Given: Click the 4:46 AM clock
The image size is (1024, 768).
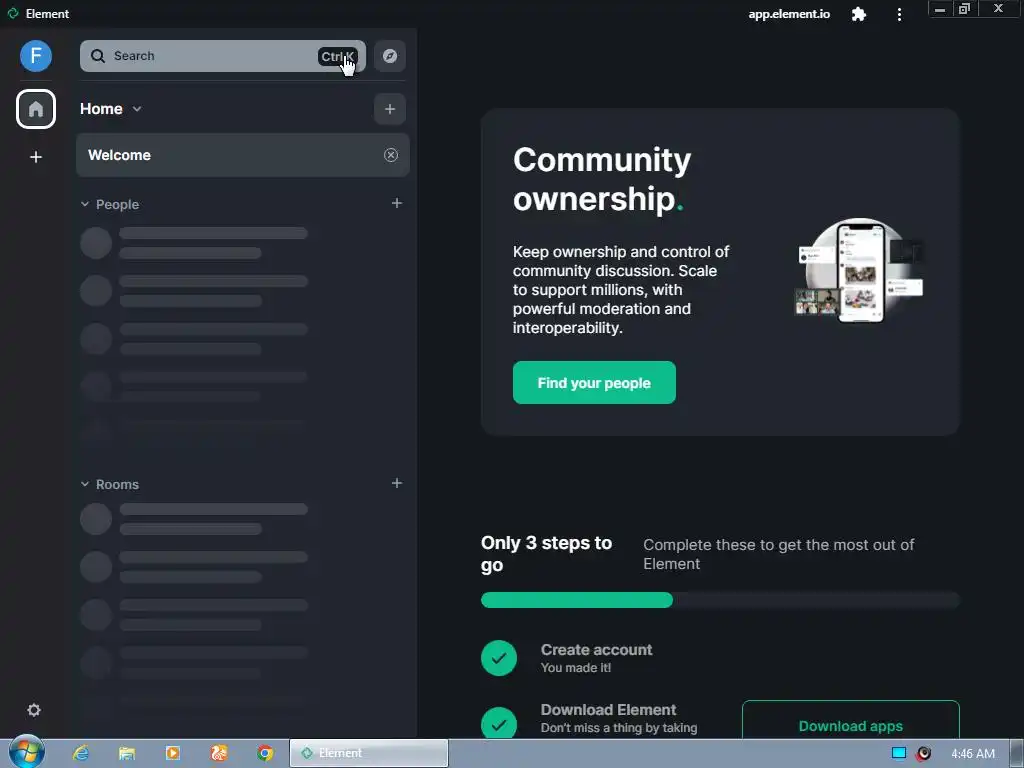Looking at the screenshot, I should [973, 754].
